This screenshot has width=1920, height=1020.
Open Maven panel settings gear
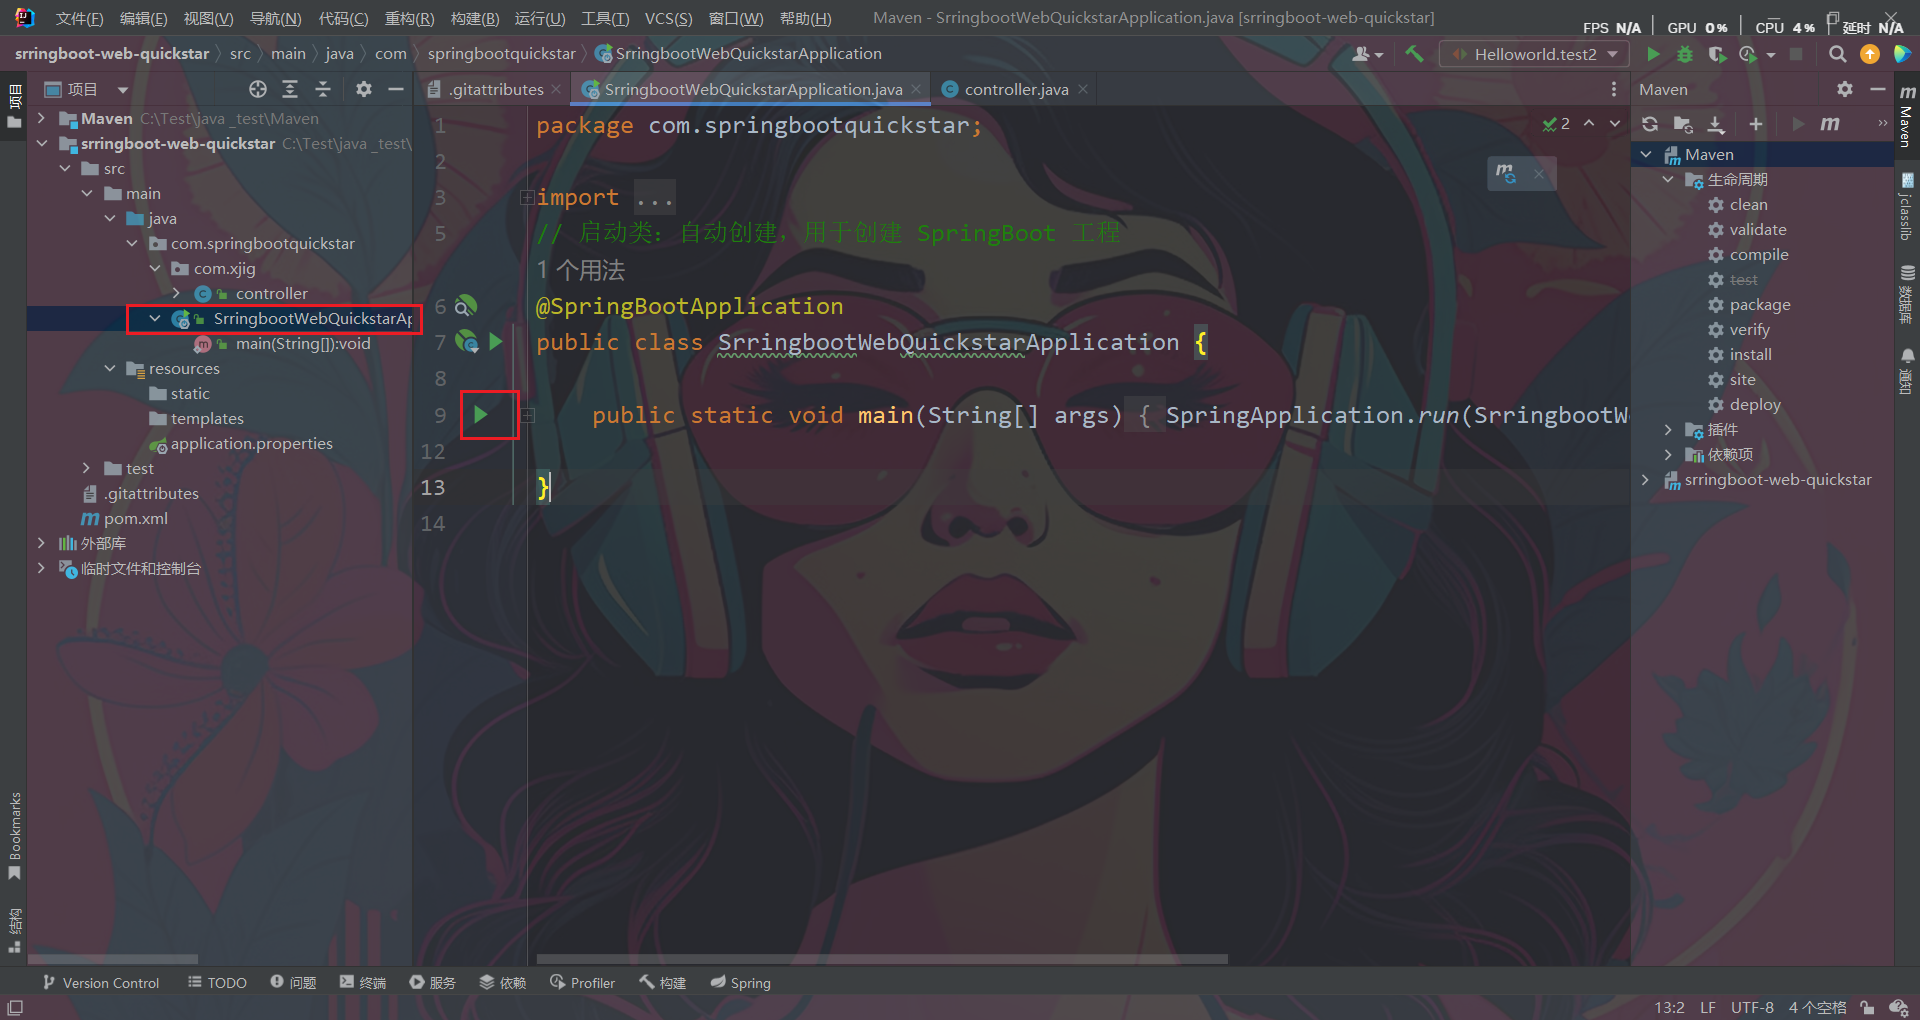click(x=1845, y=89)
